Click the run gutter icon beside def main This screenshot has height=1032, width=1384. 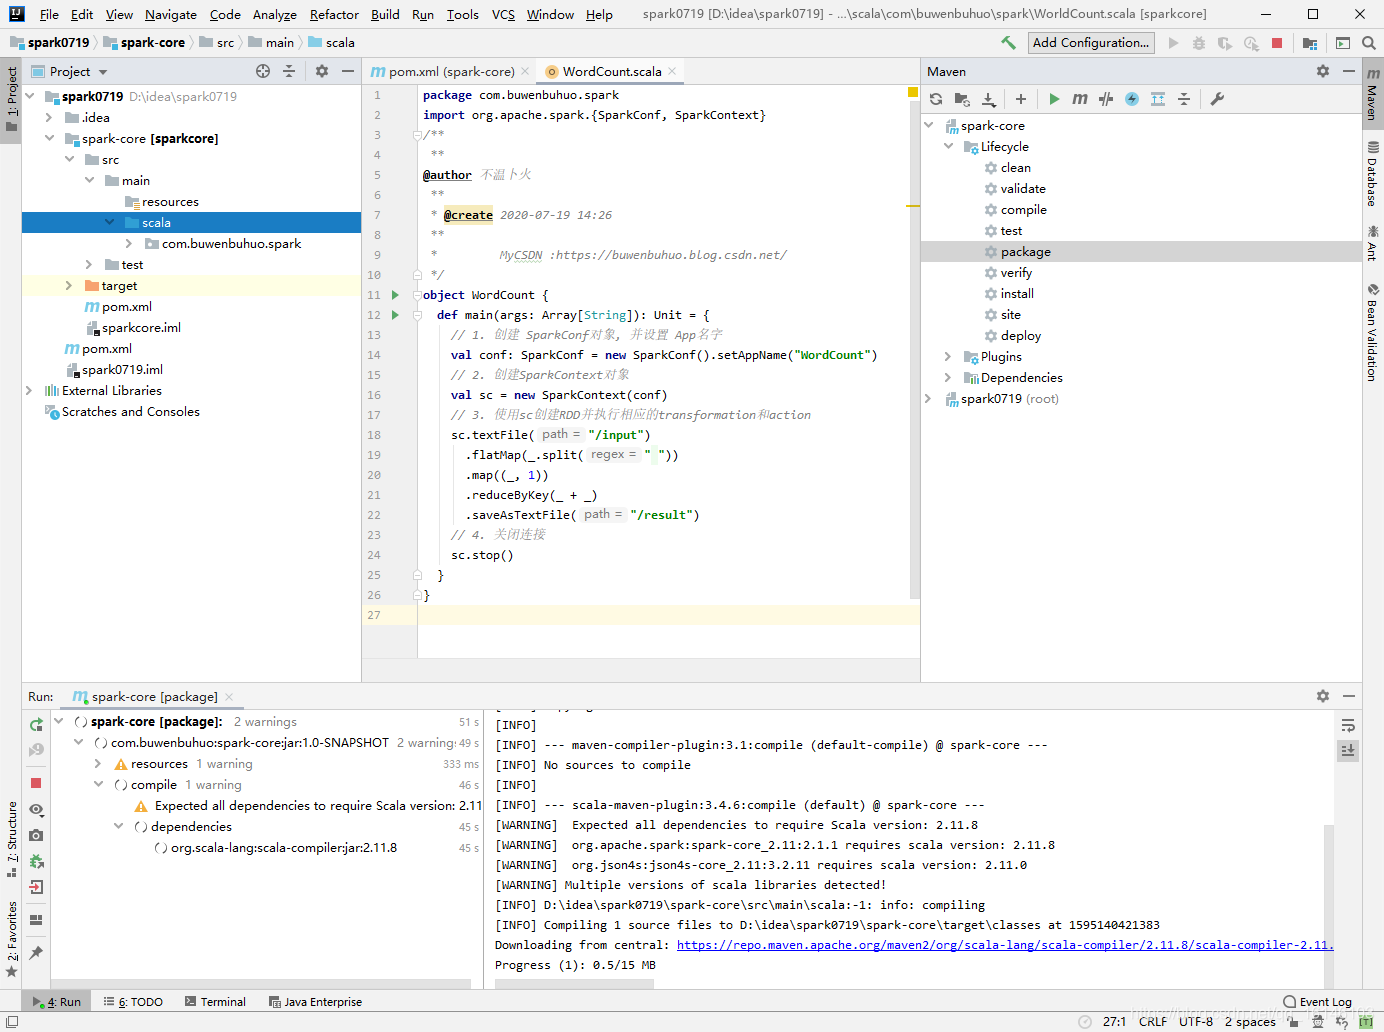395,315
